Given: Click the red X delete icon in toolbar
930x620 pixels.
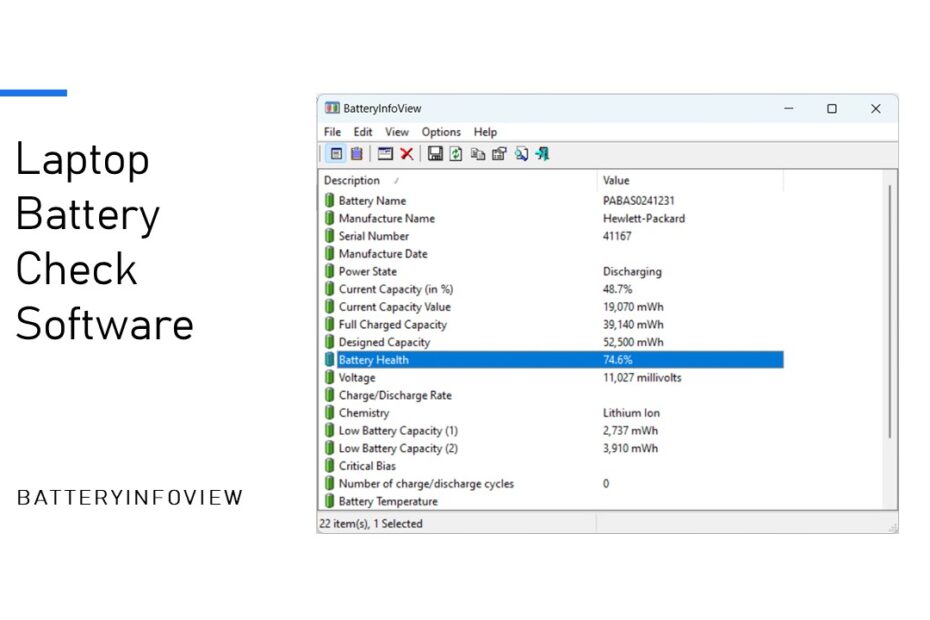Looking at the screenshot, I should (x=407, y=154).
